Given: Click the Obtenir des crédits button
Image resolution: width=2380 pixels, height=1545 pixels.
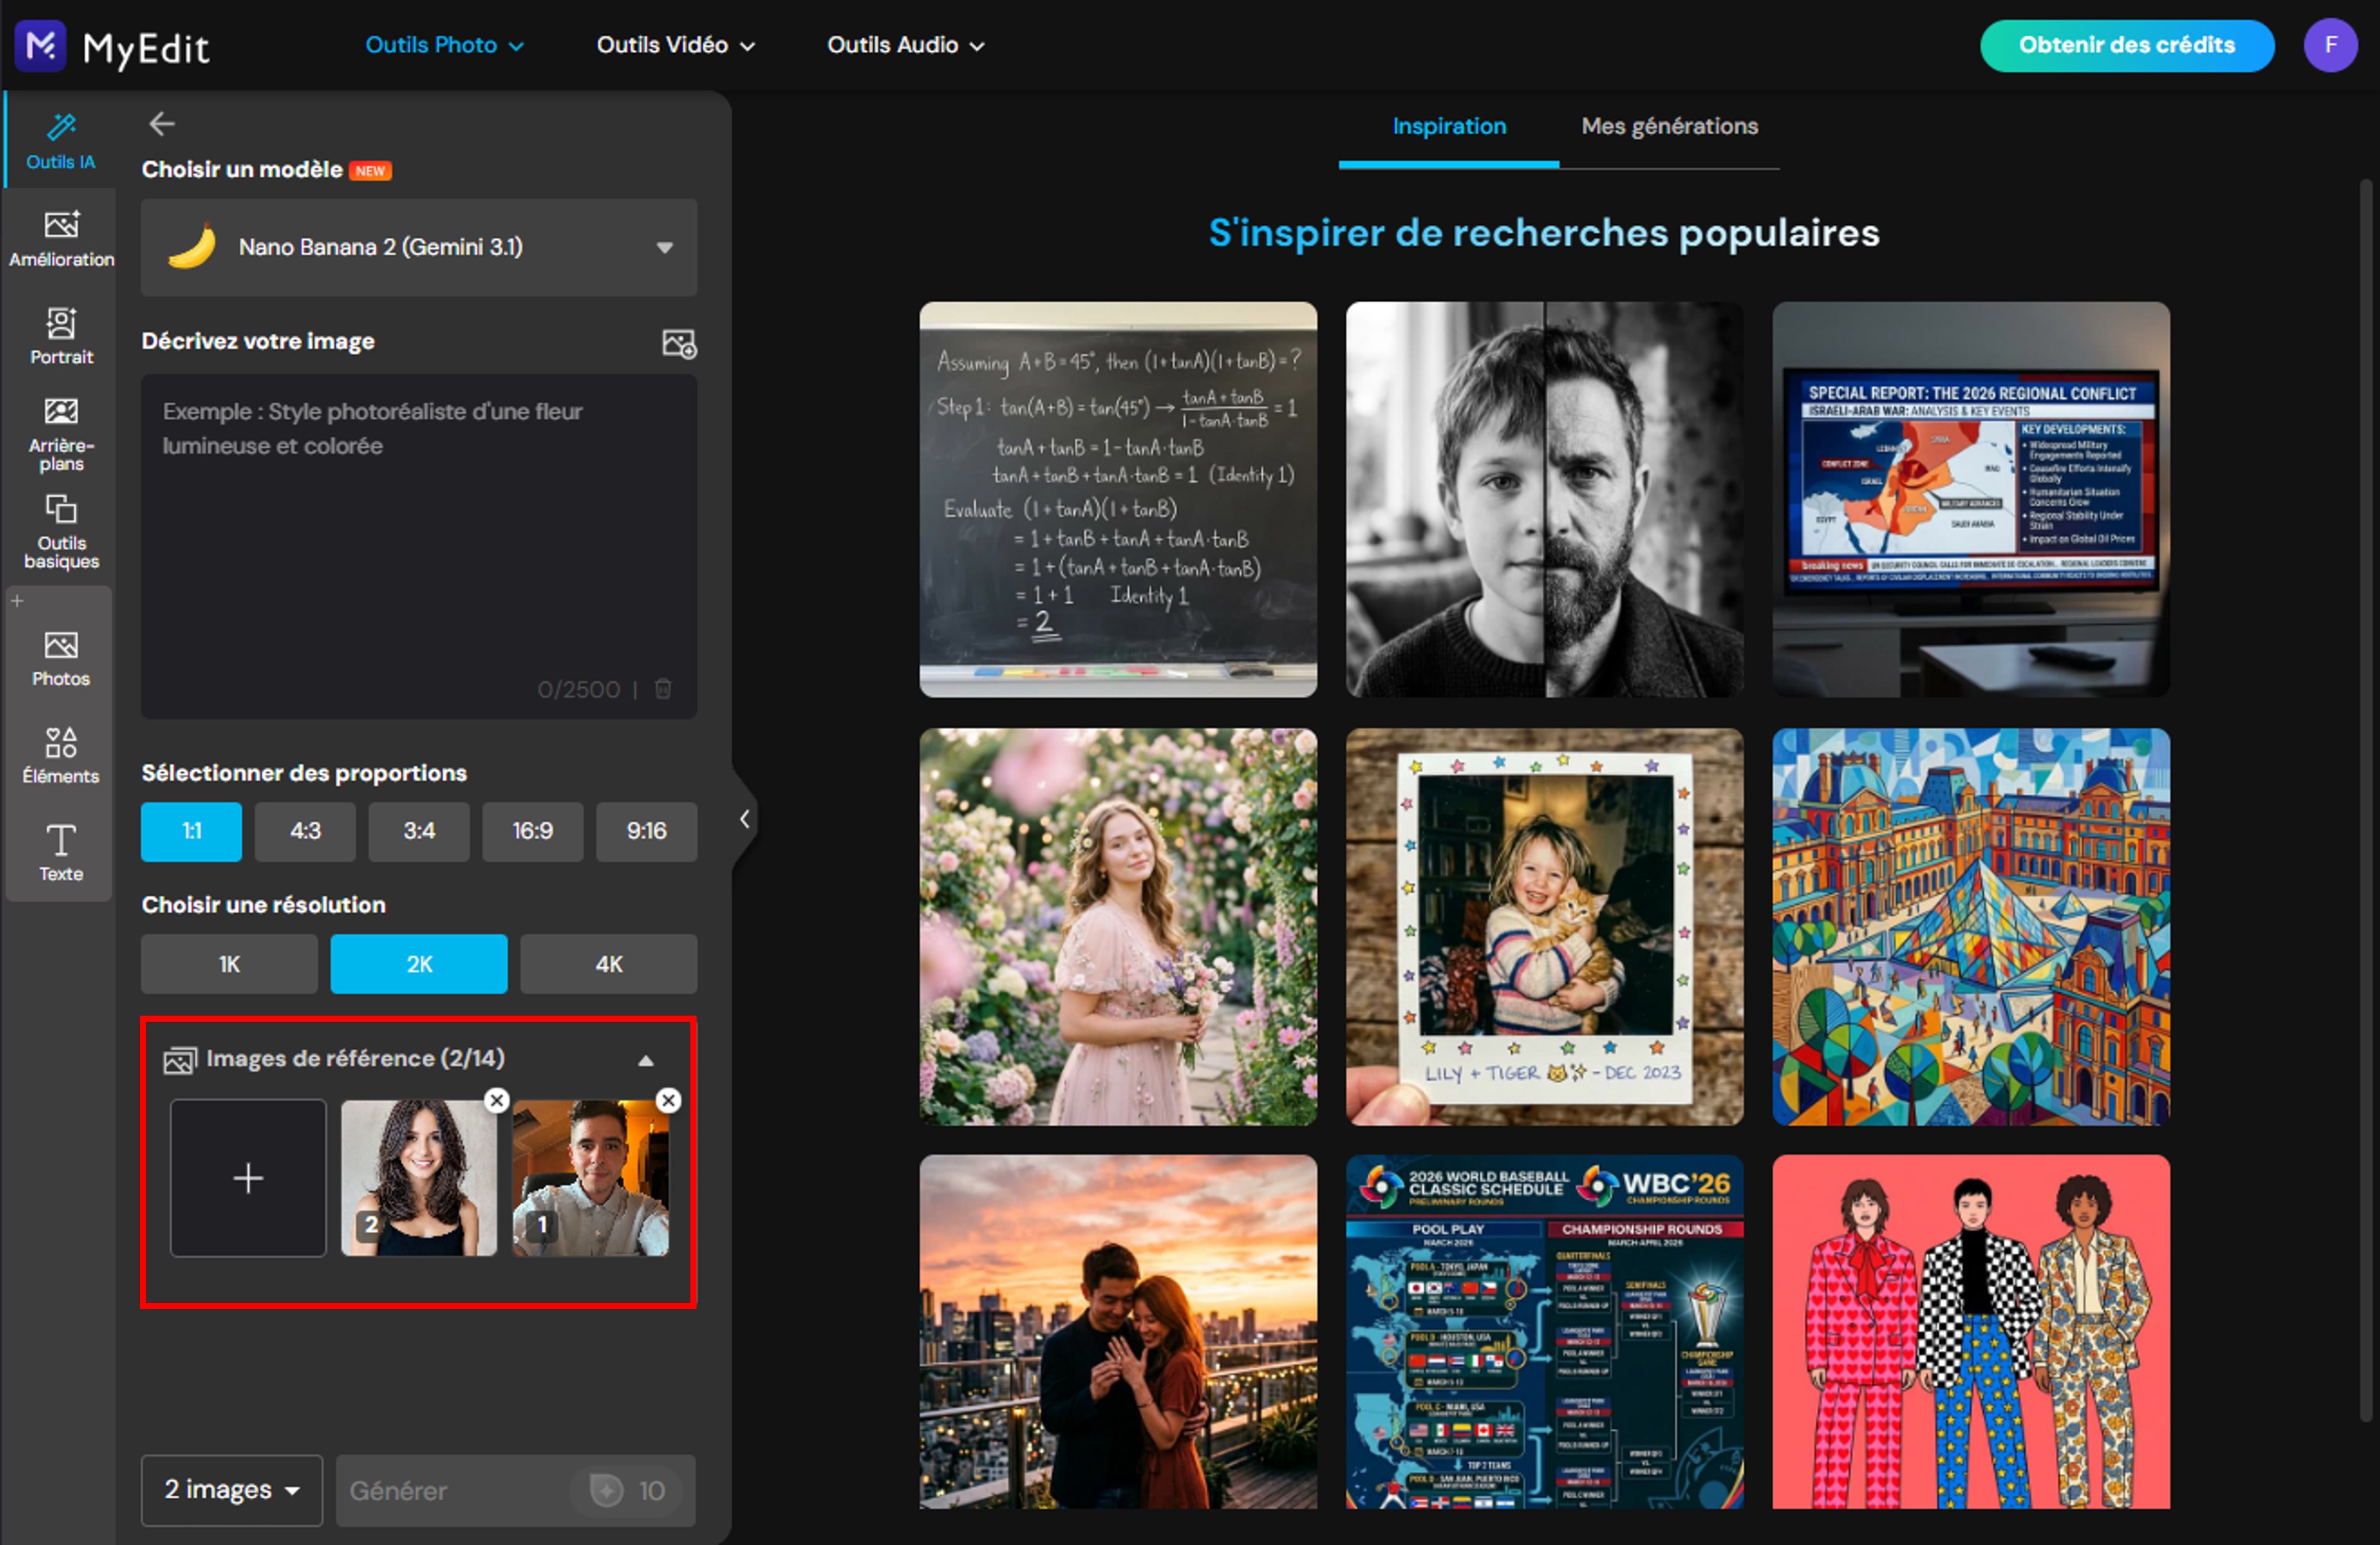Looking at the screenshot, I should 2127,45.
